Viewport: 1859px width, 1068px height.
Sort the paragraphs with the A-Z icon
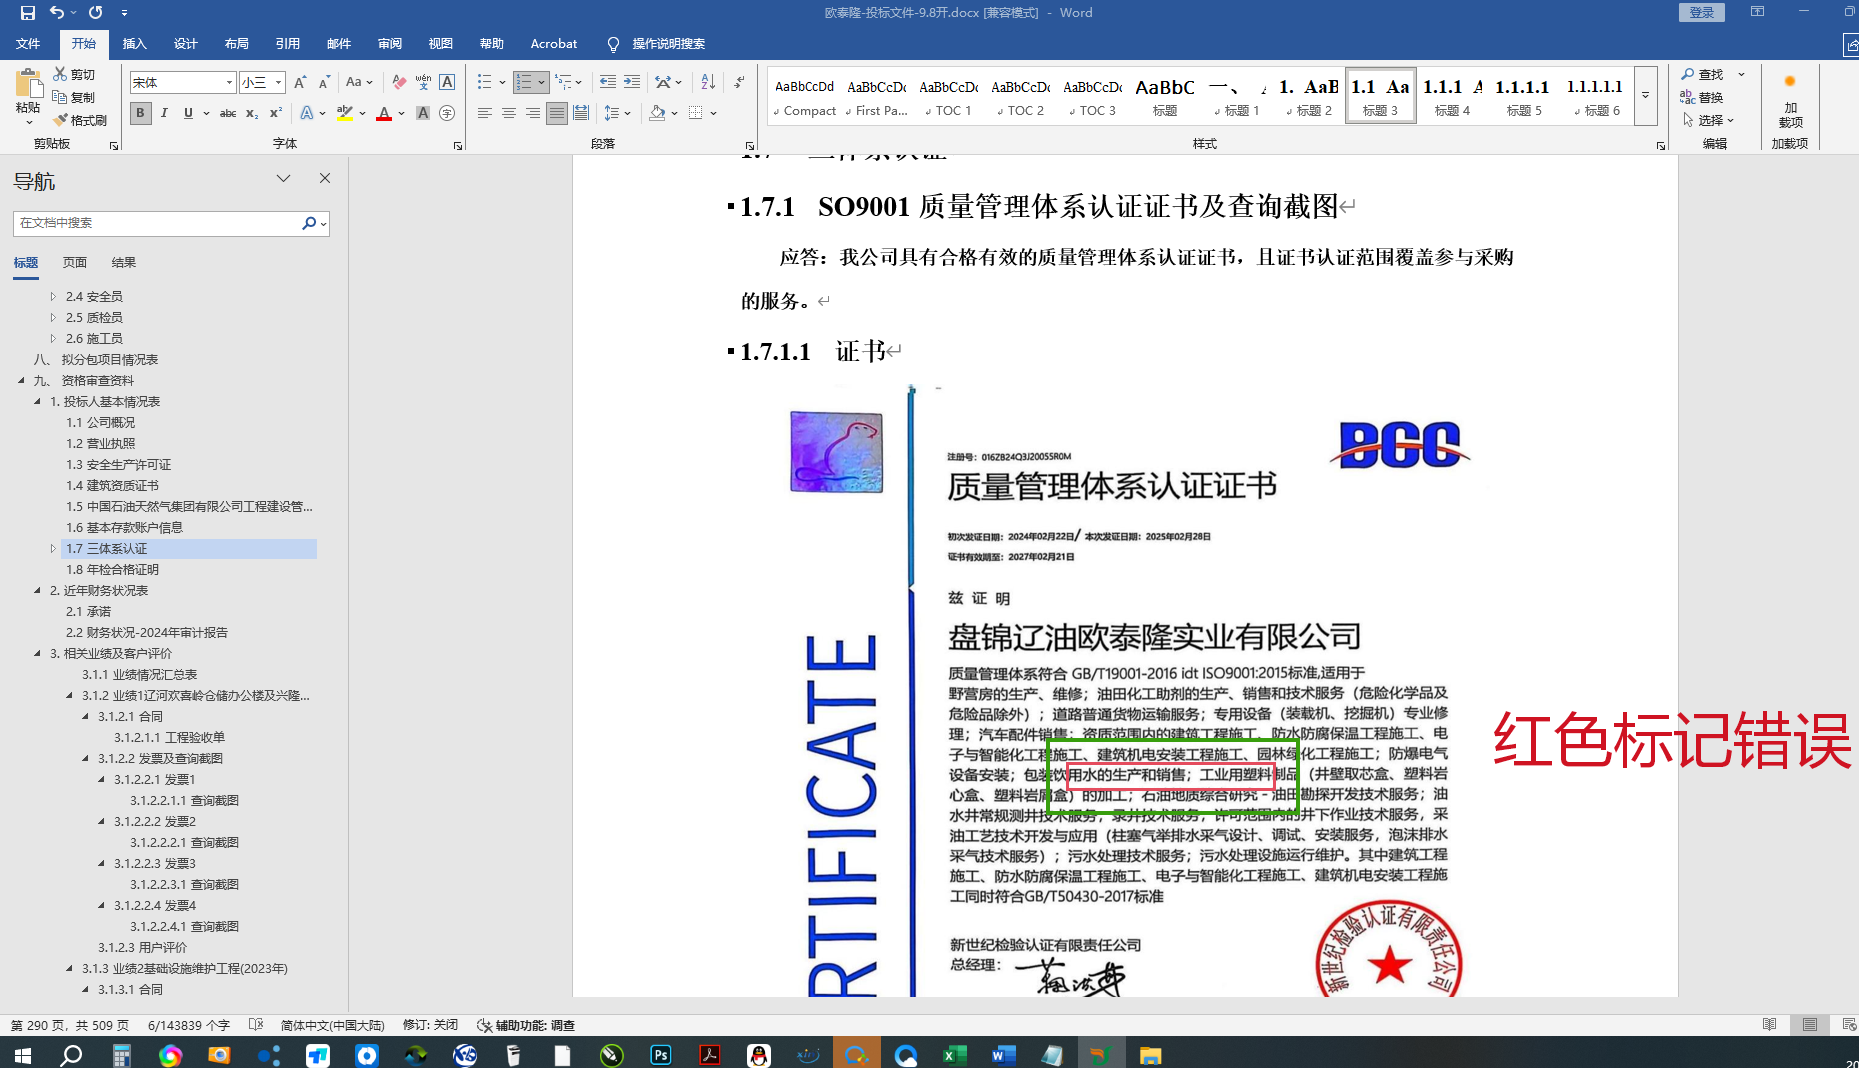point(708,82)
